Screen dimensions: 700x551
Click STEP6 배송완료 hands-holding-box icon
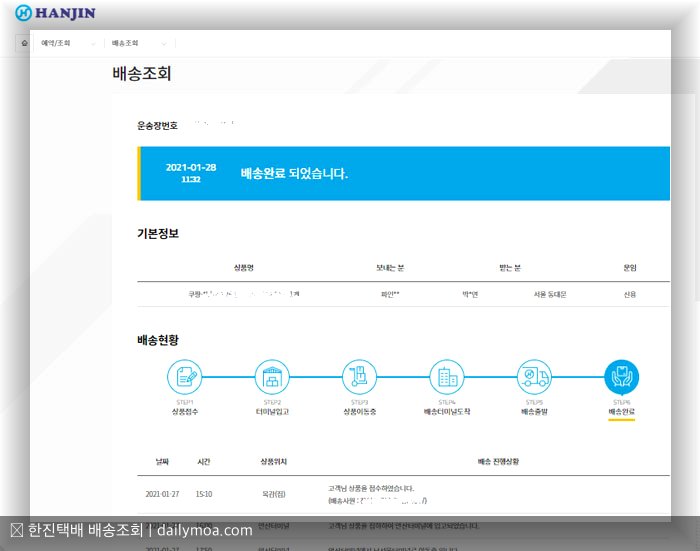point(621,377)
